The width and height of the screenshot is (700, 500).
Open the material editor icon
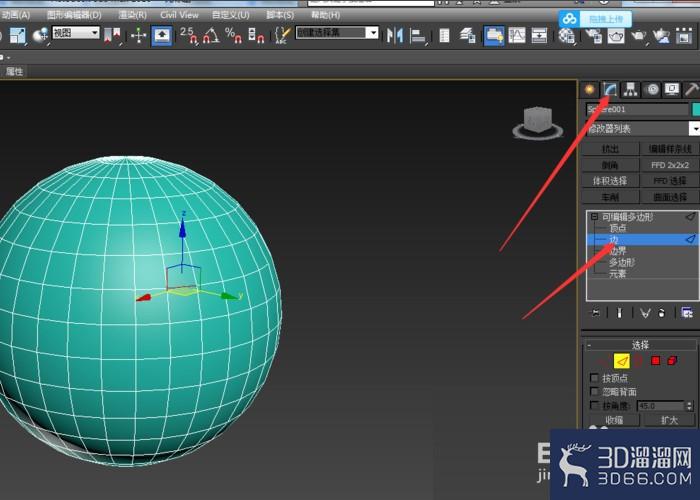[x=567, y=35]
